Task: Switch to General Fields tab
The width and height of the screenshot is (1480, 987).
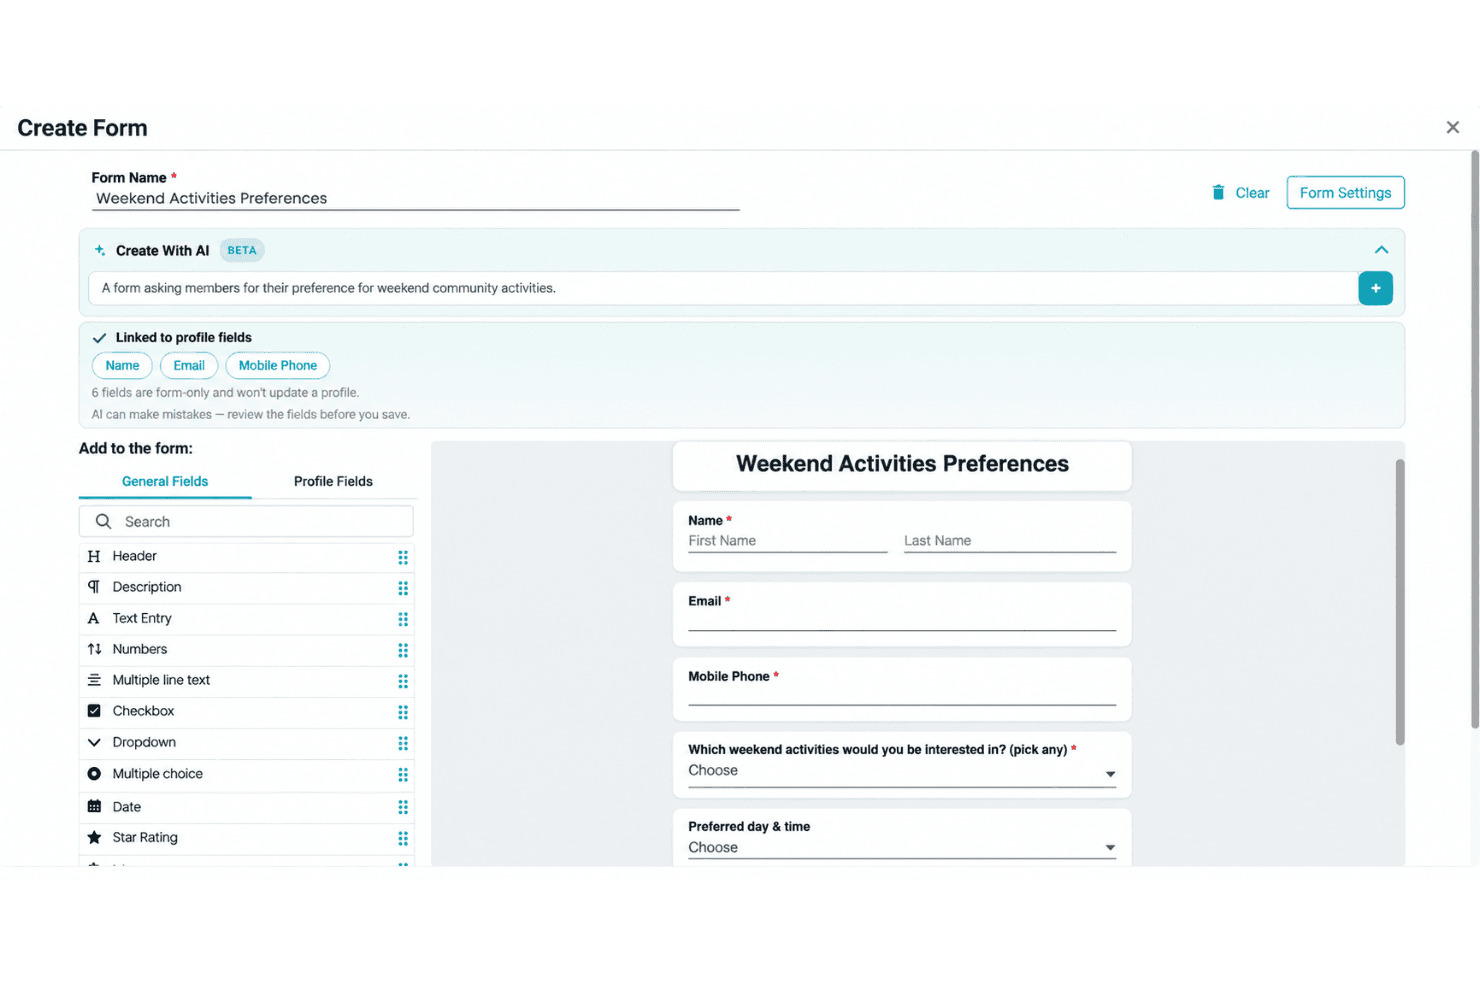Action: pyautogui.click(x=165, y=481)
